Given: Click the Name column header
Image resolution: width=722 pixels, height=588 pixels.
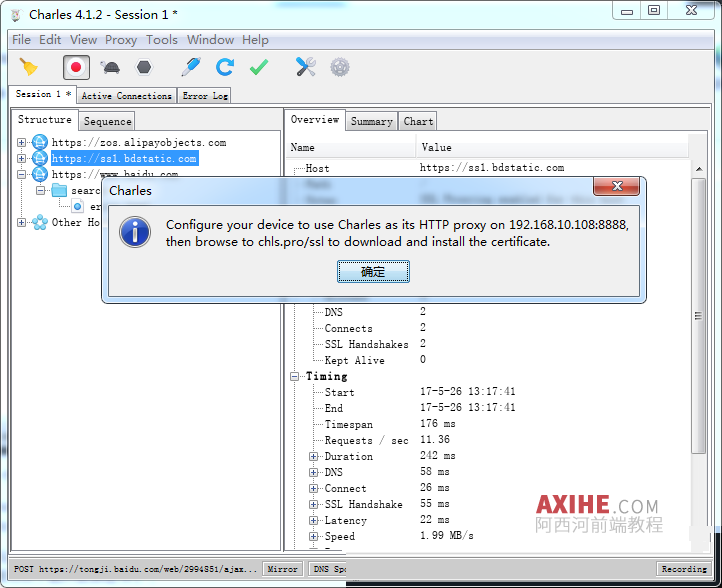Looking at the screenshot, I should tap(351, 147).
